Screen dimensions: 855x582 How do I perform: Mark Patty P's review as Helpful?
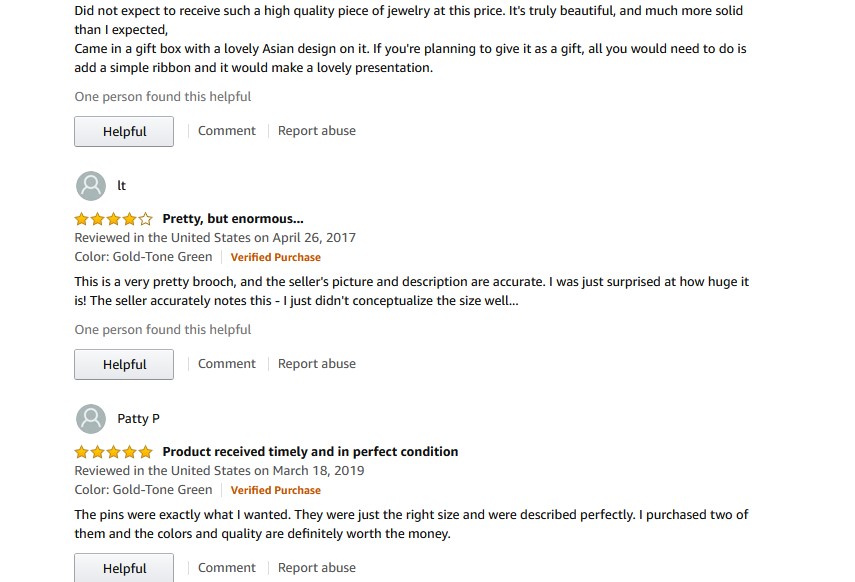(124, 568)
